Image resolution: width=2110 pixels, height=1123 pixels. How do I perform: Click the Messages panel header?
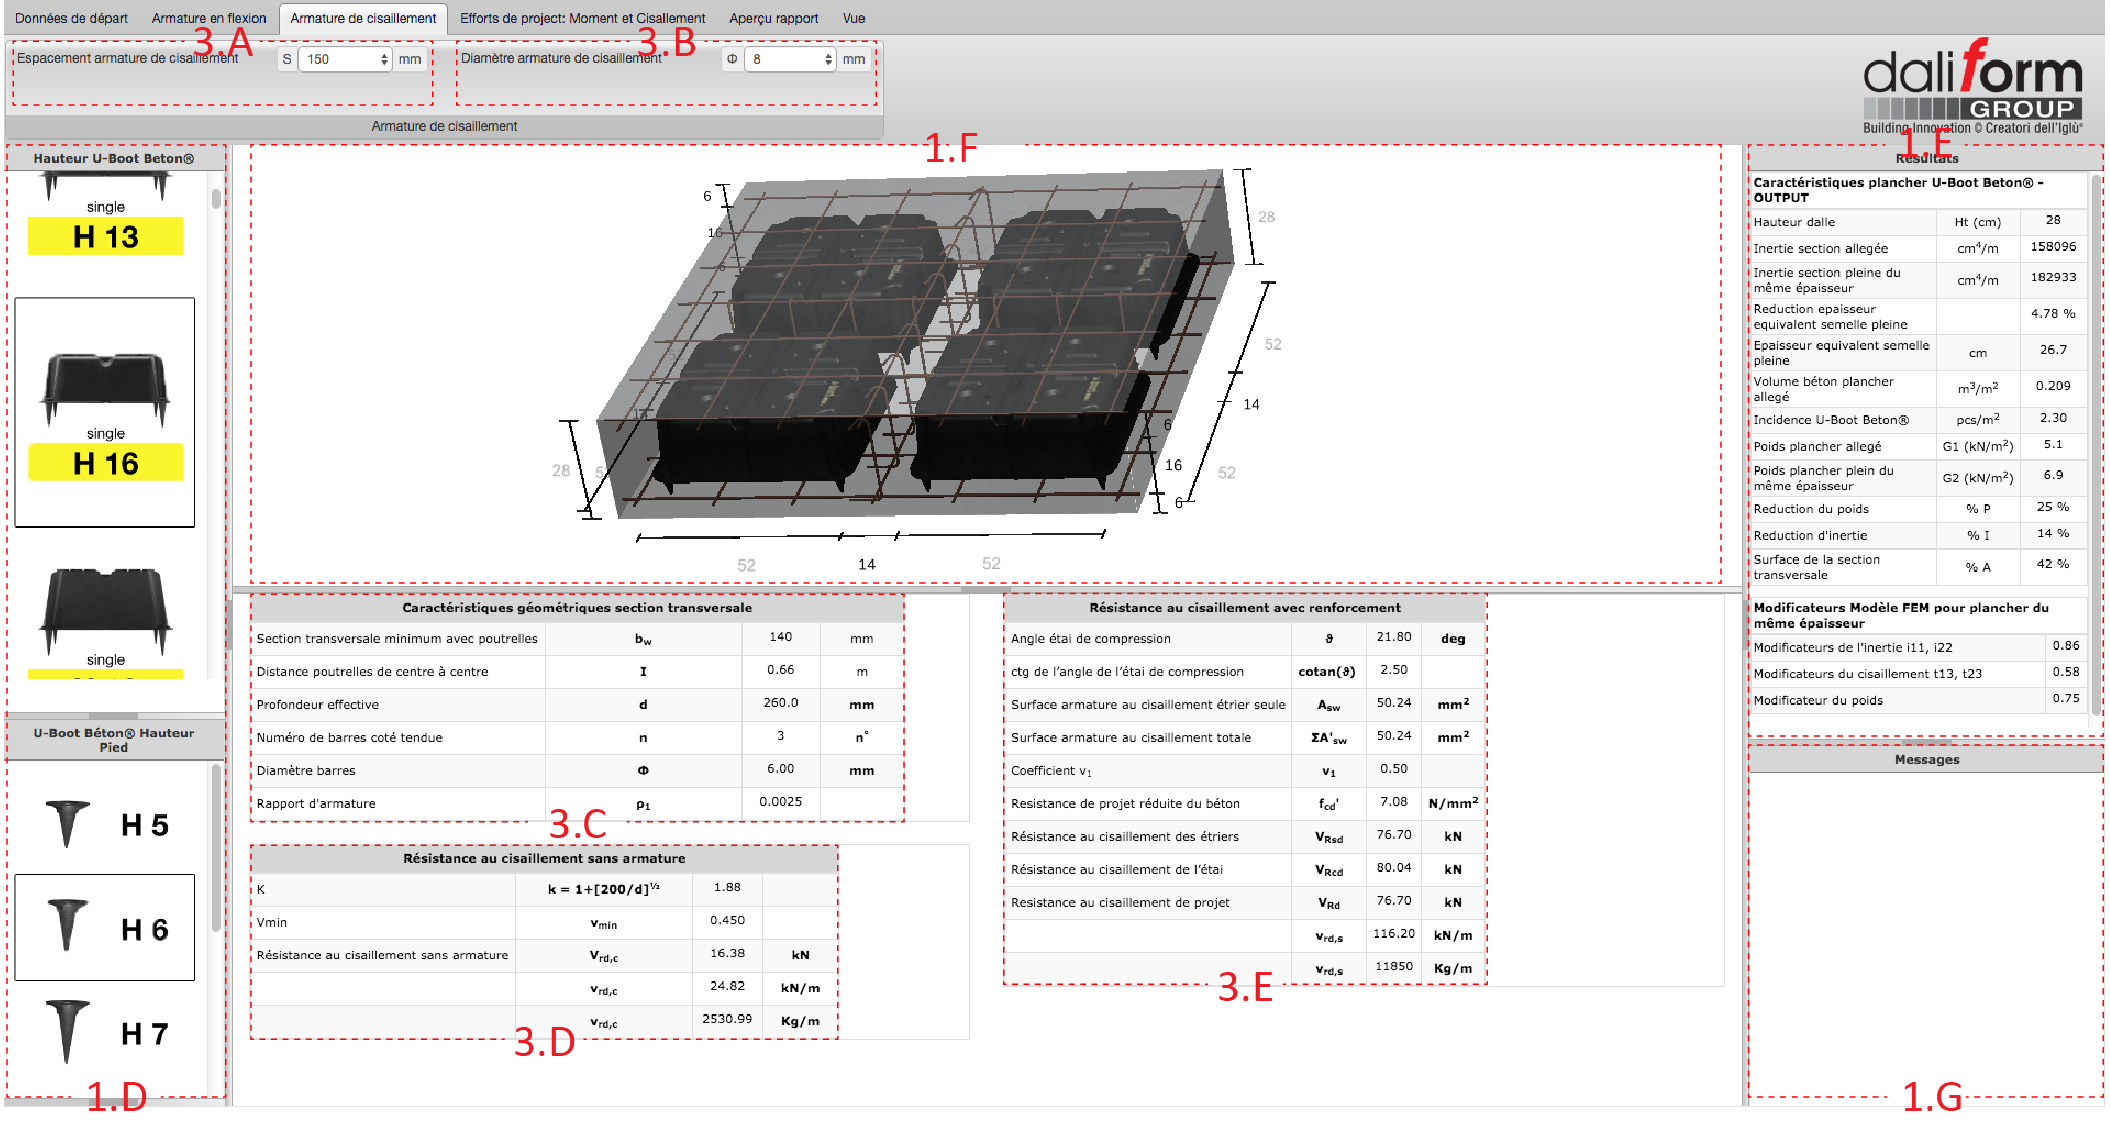click(1926, 760)
